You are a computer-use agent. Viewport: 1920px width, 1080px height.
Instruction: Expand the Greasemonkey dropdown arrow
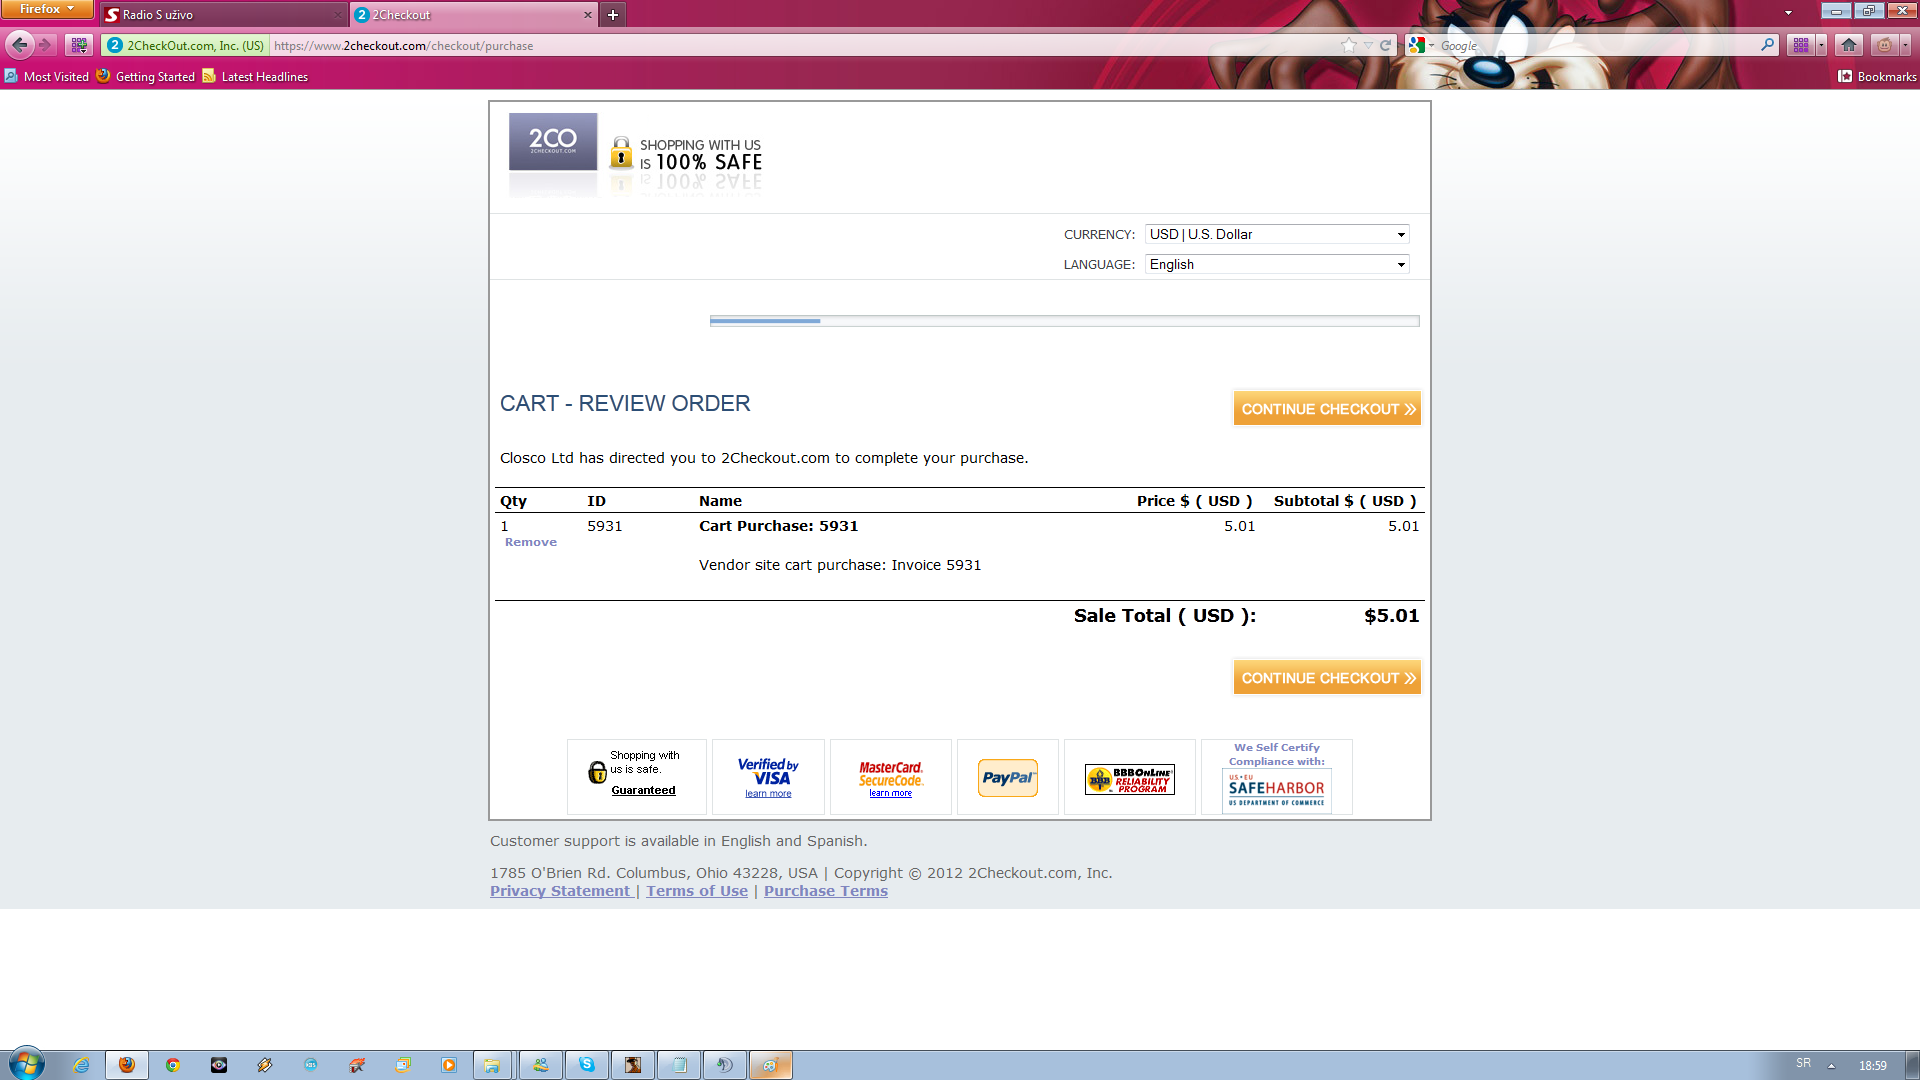tap(1905, 45)
